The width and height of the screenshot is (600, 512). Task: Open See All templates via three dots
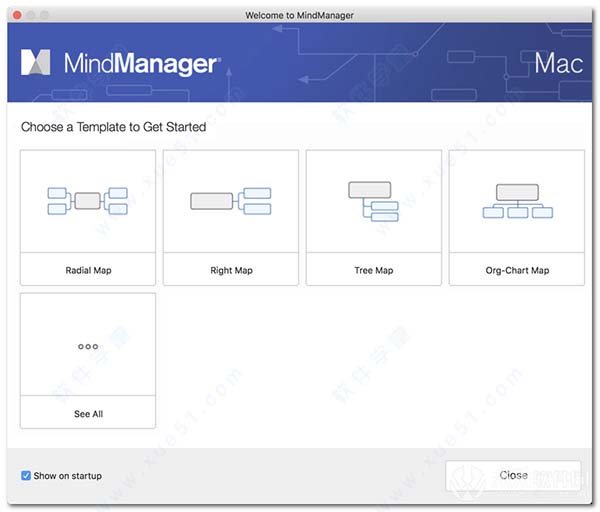(88, 346)
